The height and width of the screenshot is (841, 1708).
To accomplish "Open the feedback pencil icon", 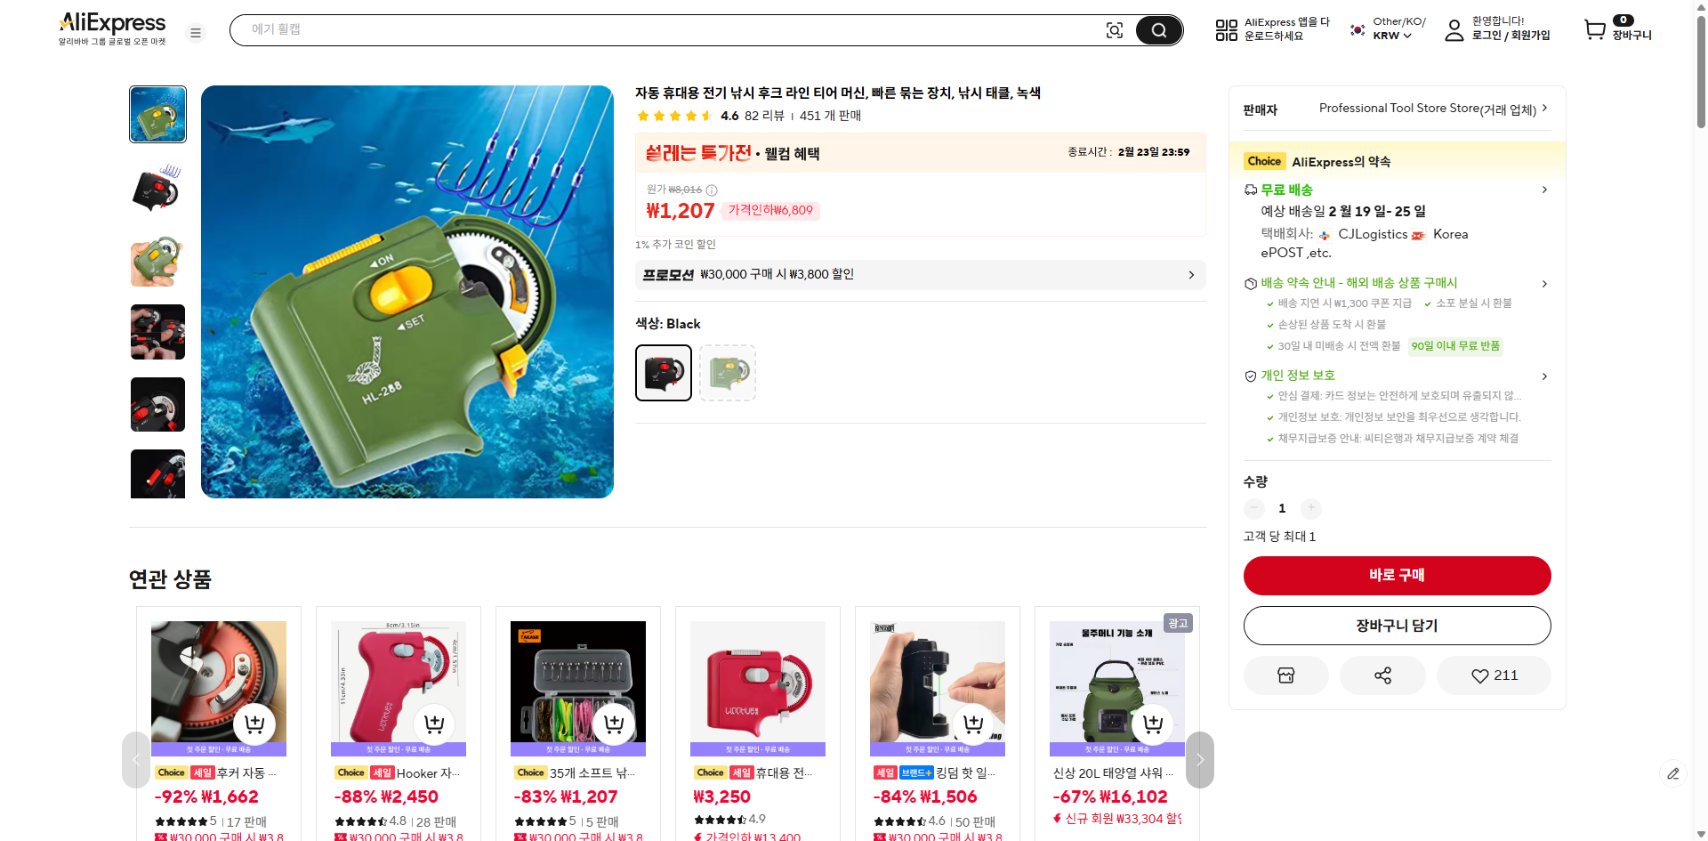I will tap(1674, 773).
